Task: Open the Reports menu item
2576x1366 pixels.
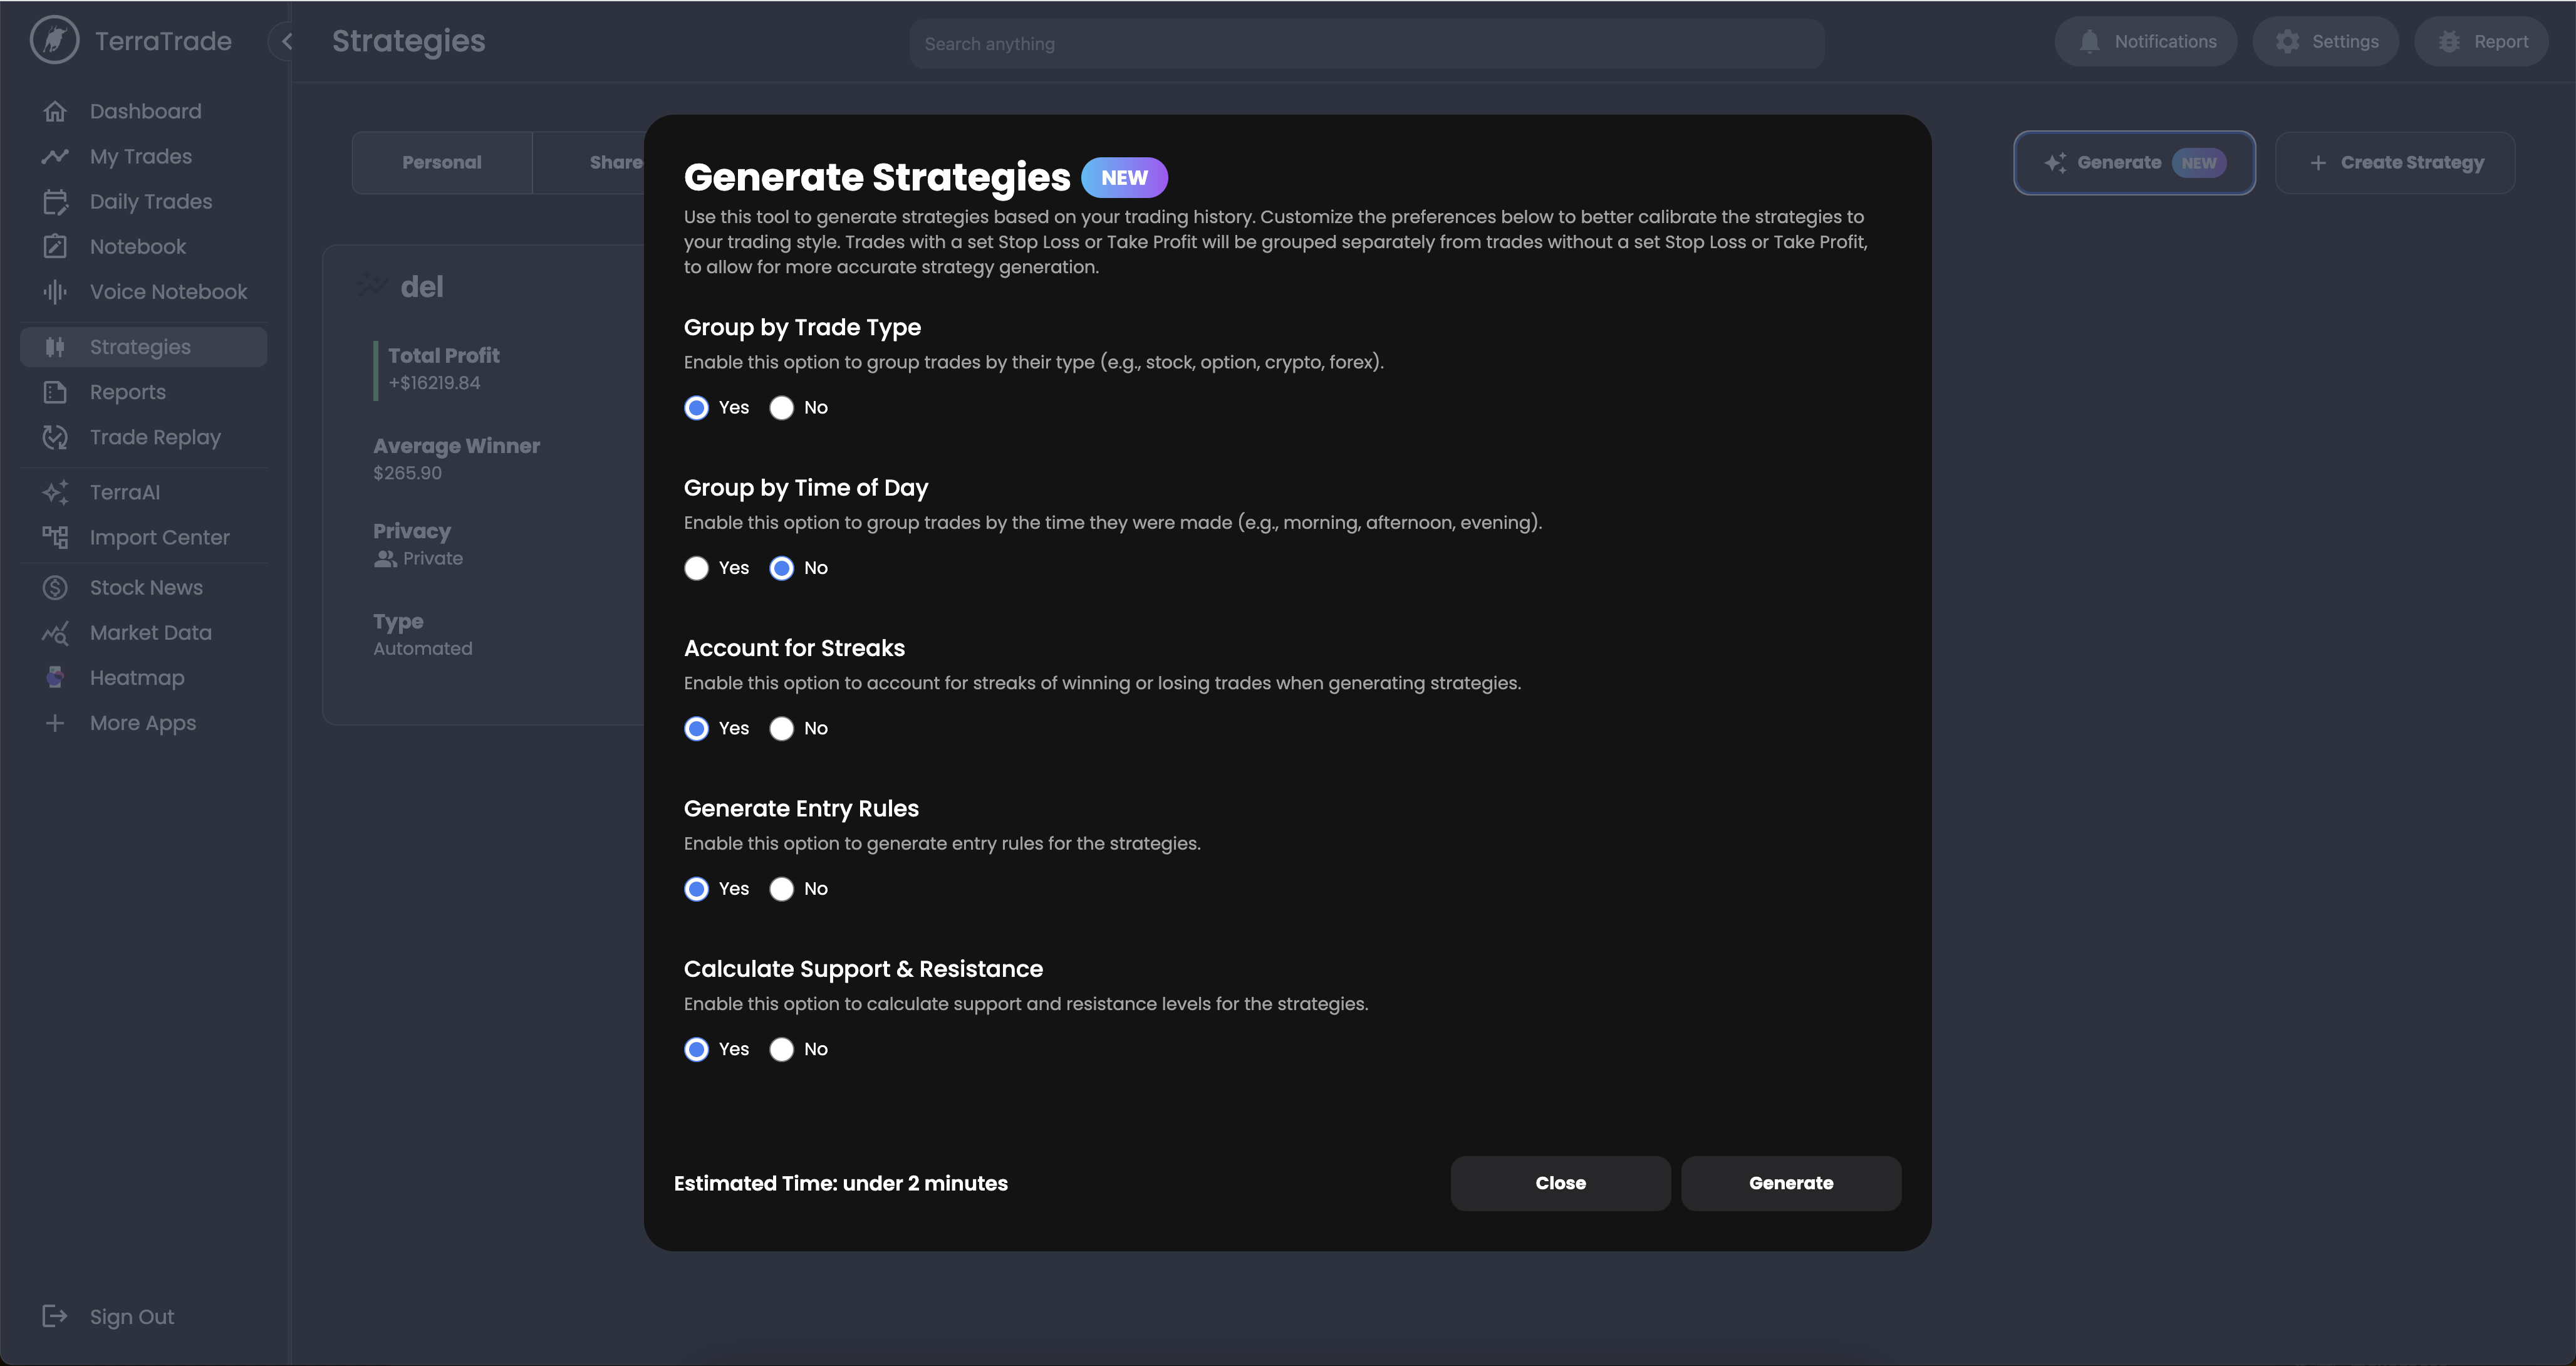Action: 128,393
